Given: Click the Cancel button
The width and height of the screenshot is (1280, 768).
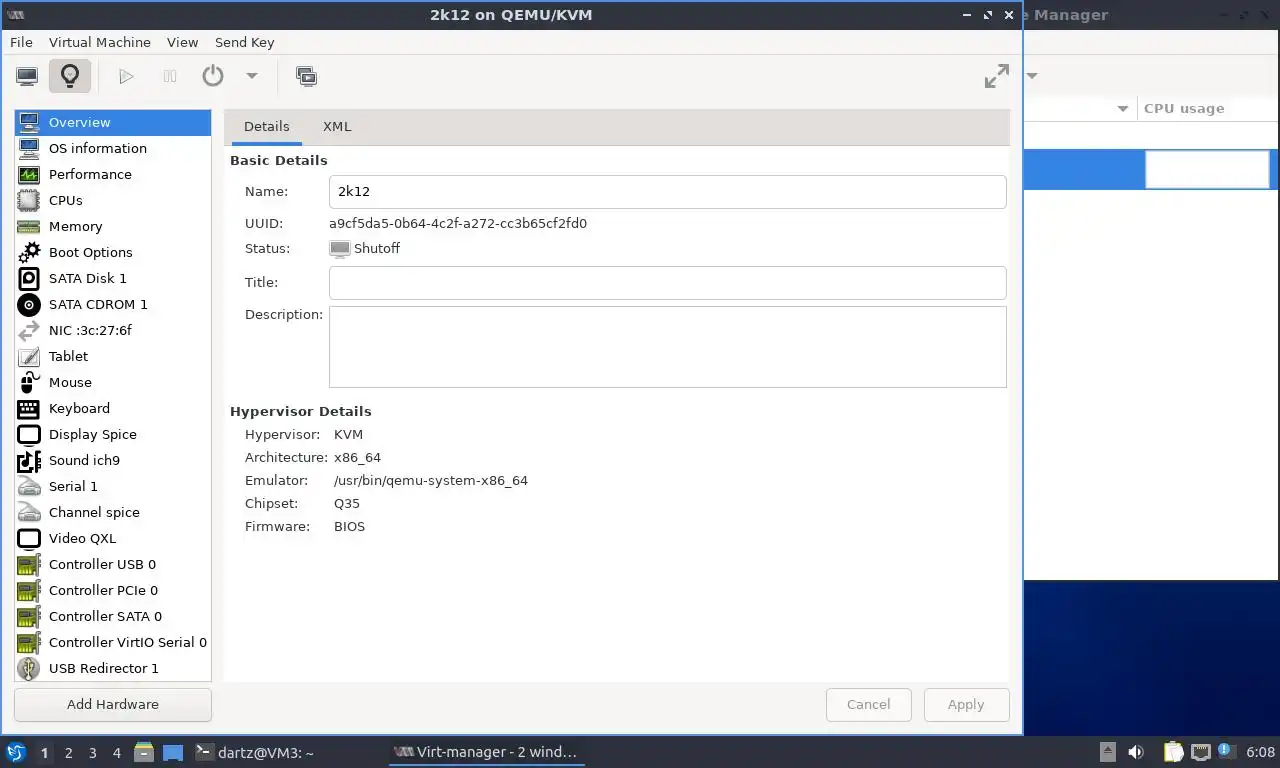Looking at the screenshot, I should (868, 704).
